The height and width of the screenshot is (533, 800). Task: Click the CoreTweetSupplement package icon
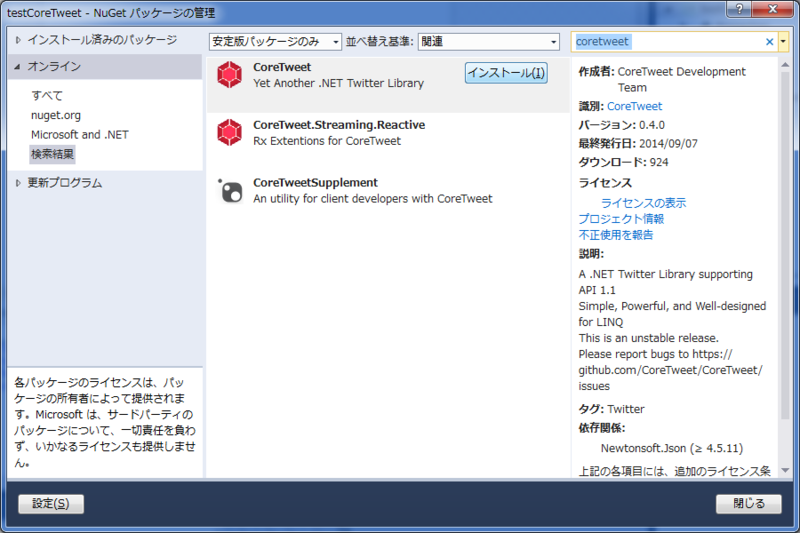(x=231, y=191)
